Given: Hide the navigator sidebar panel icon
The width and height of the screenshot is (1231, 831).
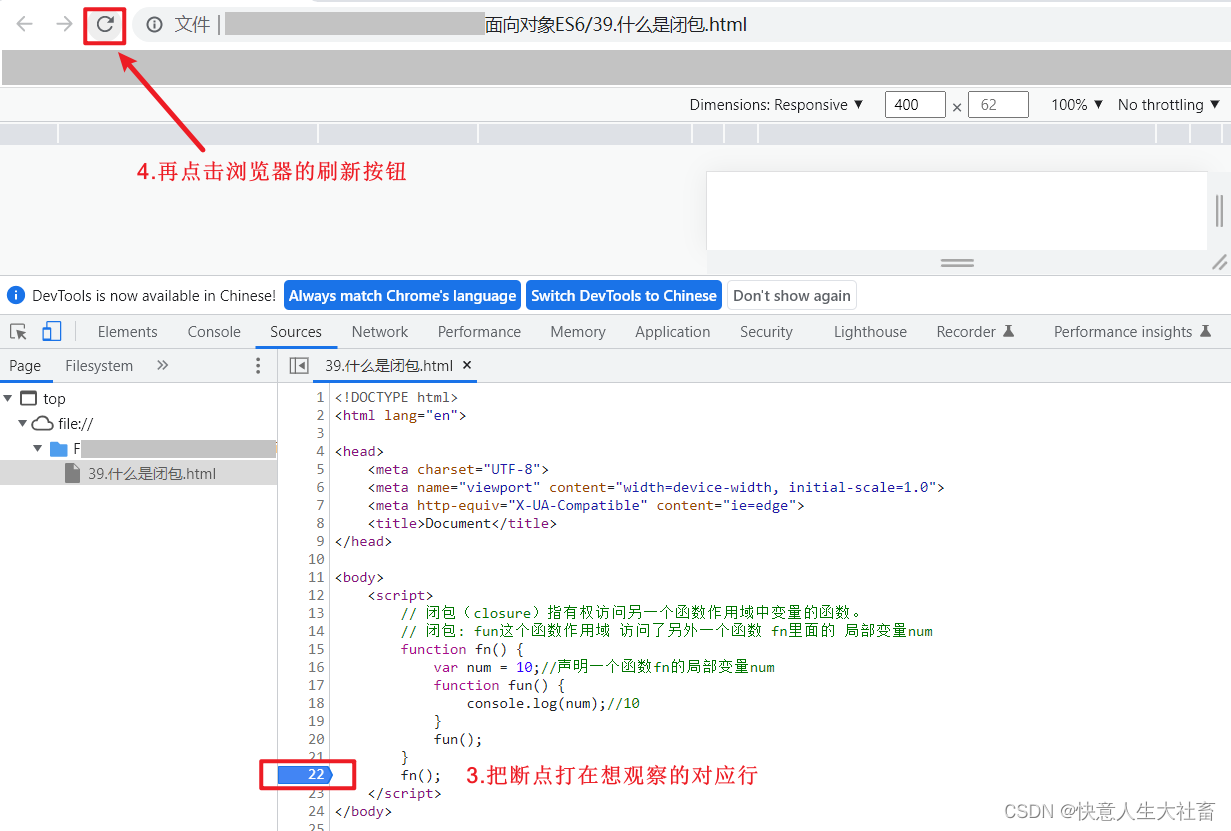Looking at the screenshot, I should point(297,365).
